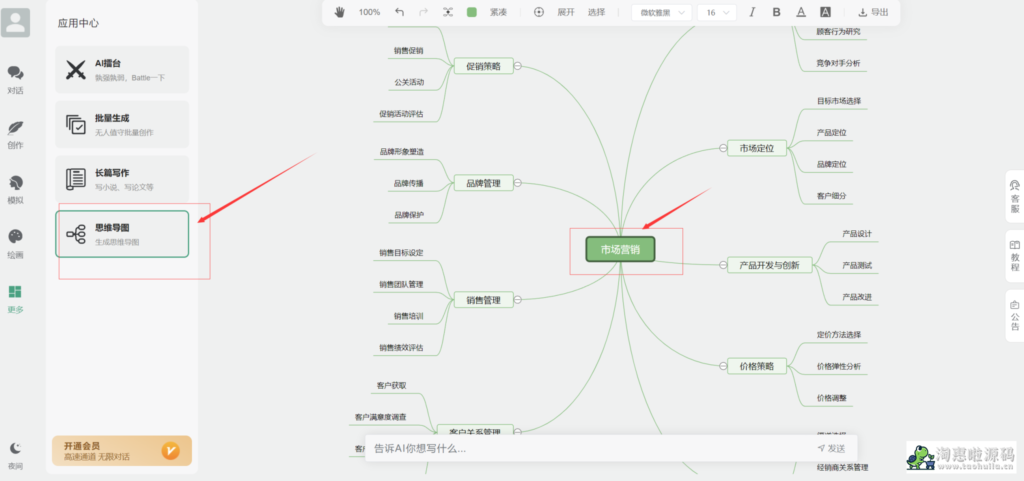Click the 开通会员 membership banner
1024x481 pixels.
[122, 451]
